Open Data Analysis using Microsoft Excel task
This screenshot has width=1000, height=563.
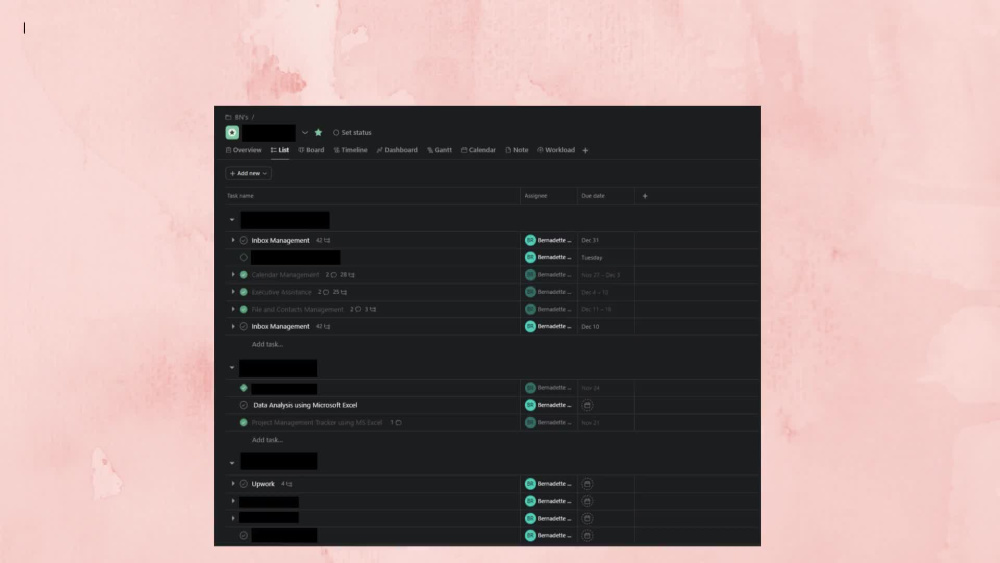click(x=305, y=405)
